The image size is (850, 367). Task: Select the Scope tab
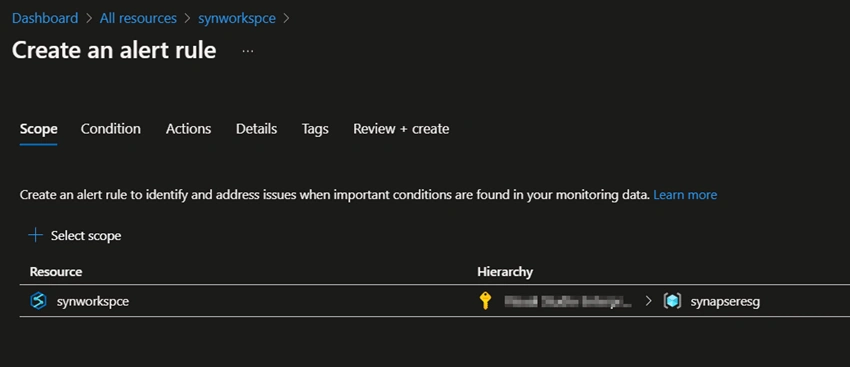click(38, 129)
